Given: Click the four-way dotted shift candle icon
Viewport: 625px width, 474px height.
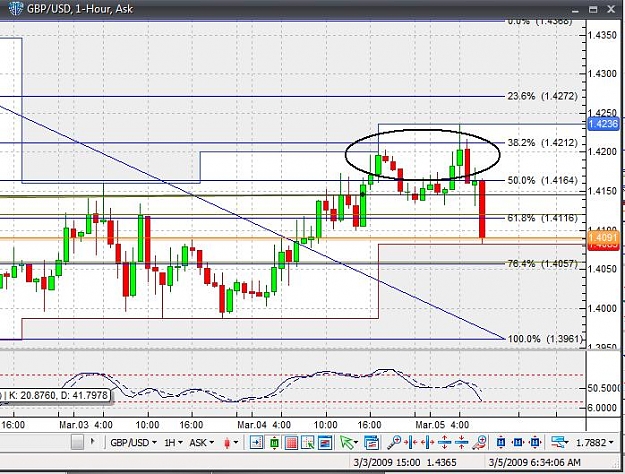Looking at the screenshot, I should pyautogui.click(x=535, y=442).
